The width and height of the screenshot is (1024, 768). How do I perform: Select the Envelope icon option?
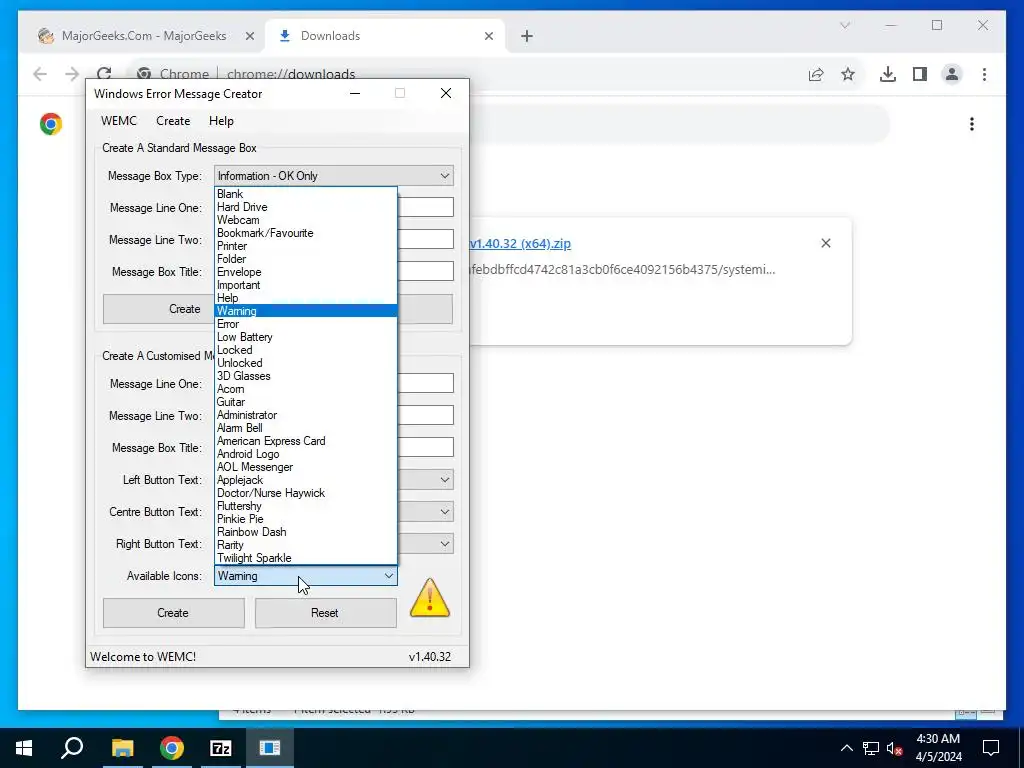click(x=306, y=272)
